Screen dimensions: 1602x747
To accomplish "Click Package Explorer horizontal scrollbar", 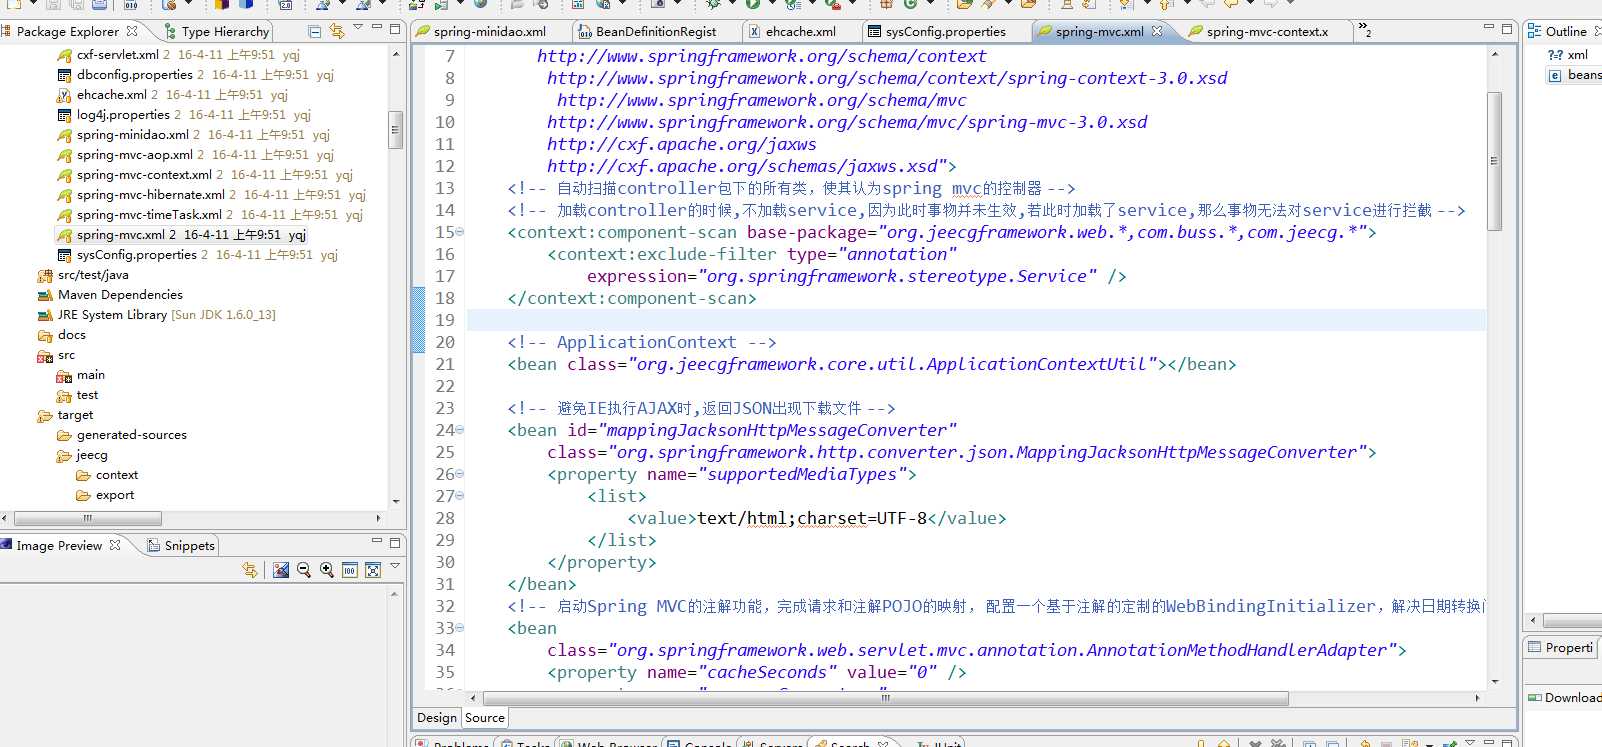I will (x=88, y=518).
